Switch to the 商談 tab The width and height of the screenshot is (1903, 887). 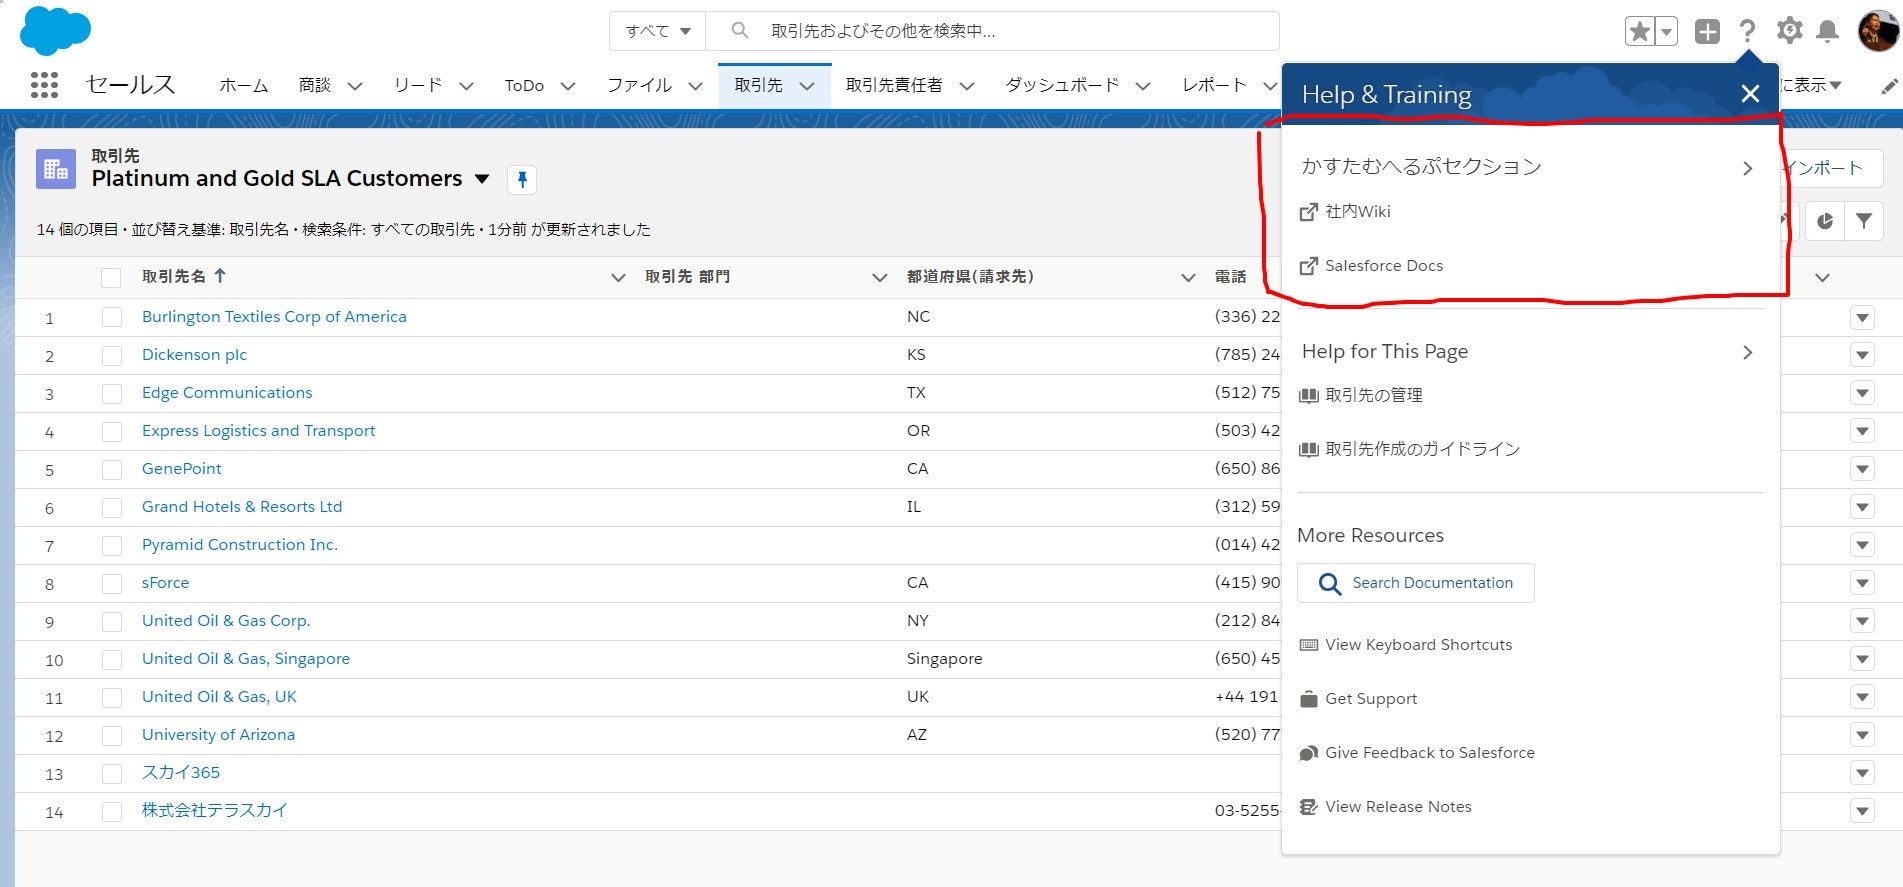[x=315, y=85]
